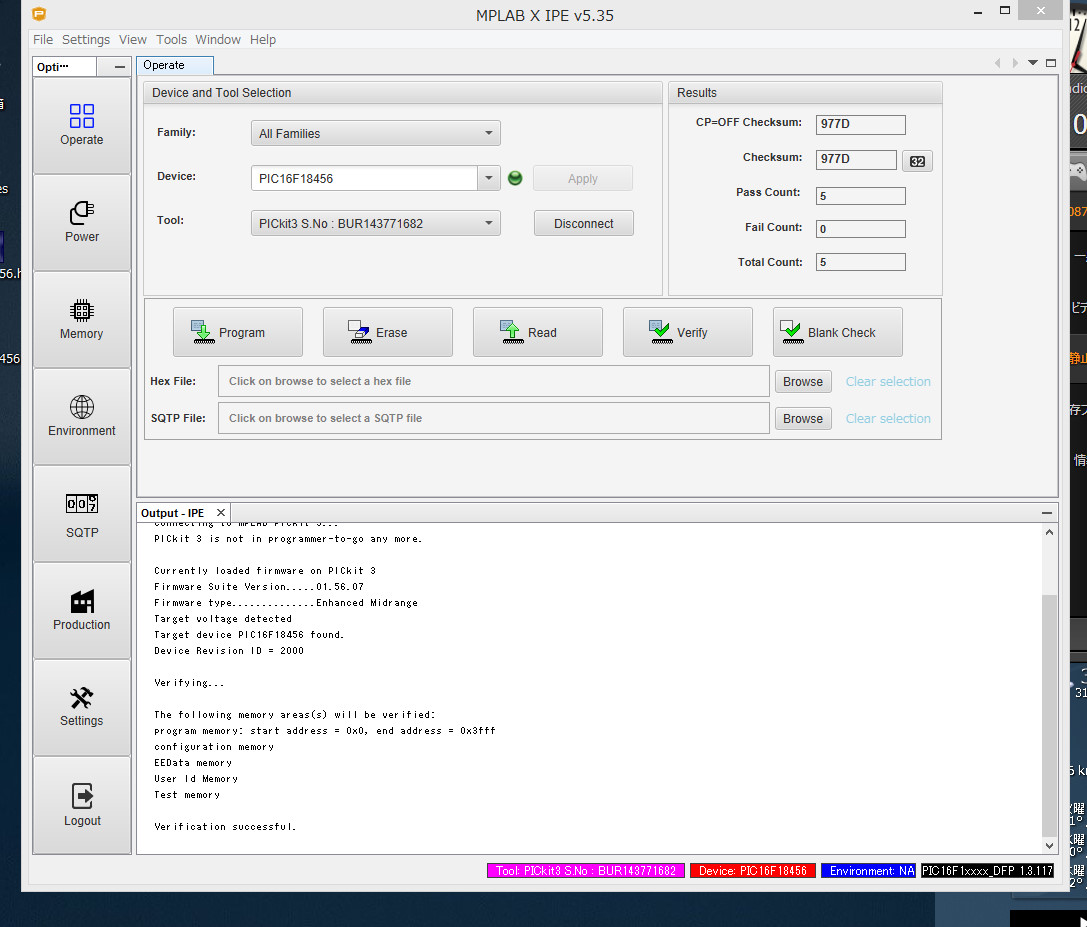The image size is (1087, 927).
Task: Click the Logout sidebar button
Action: tap(82, 805)
